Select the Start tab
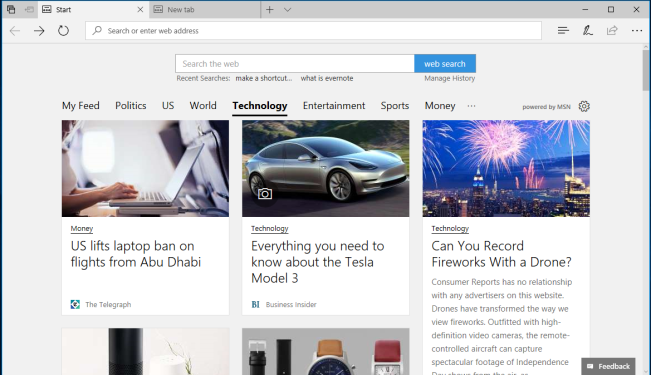The height and width of the screenshot is (375, 651). 94,10
